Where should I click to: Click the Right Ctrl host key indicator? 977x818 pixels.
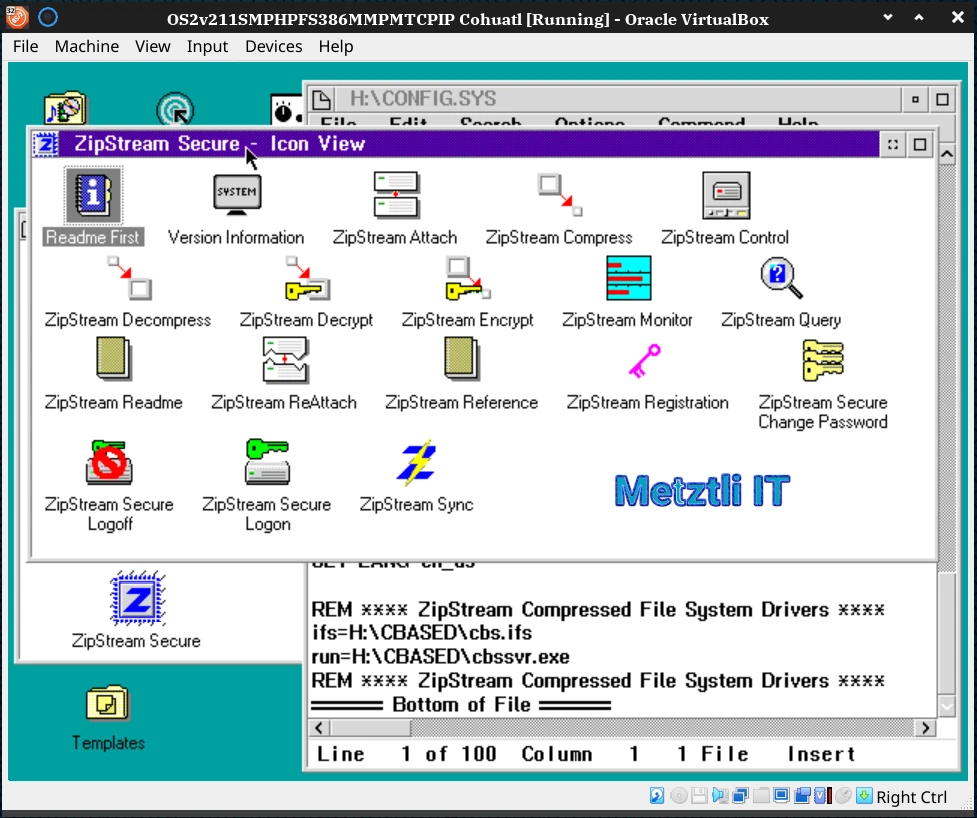[911, 797]
